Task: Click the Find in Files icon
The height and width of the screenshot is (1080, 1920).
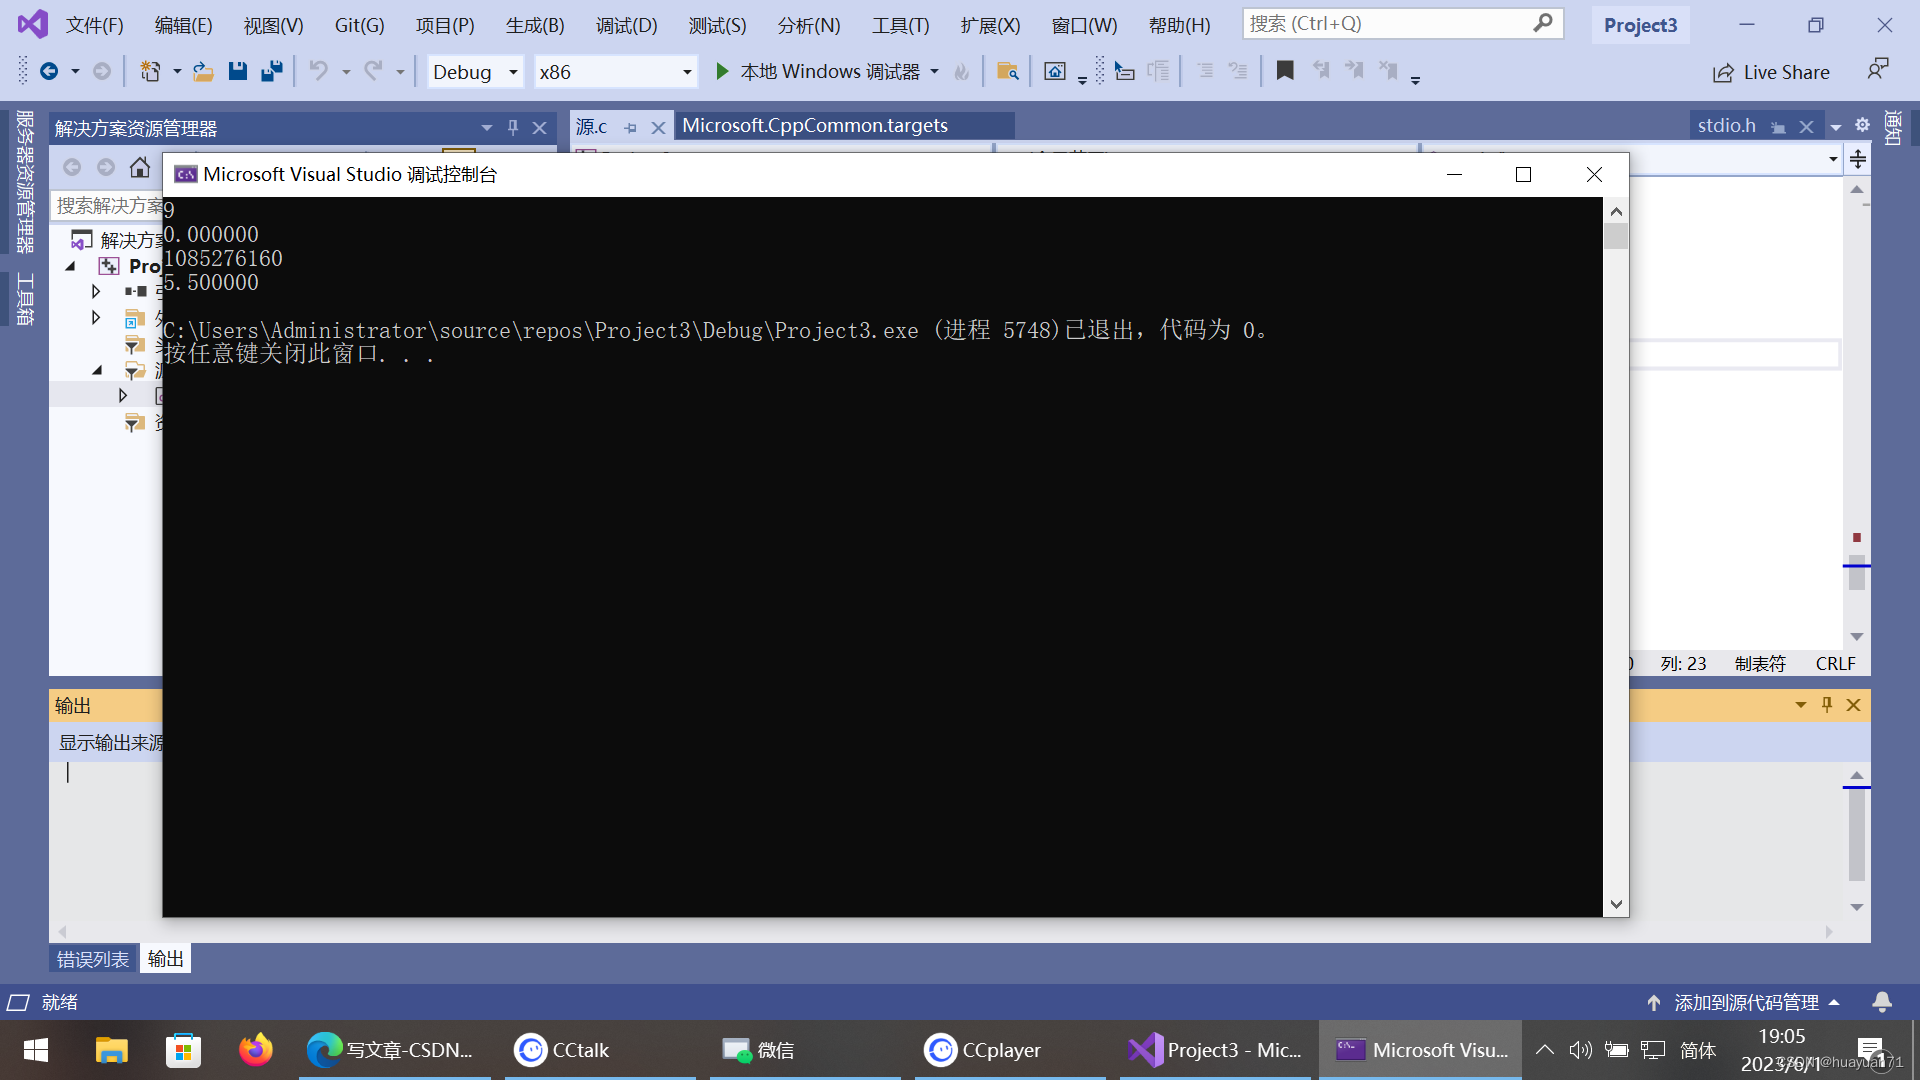Action: 1007,71
